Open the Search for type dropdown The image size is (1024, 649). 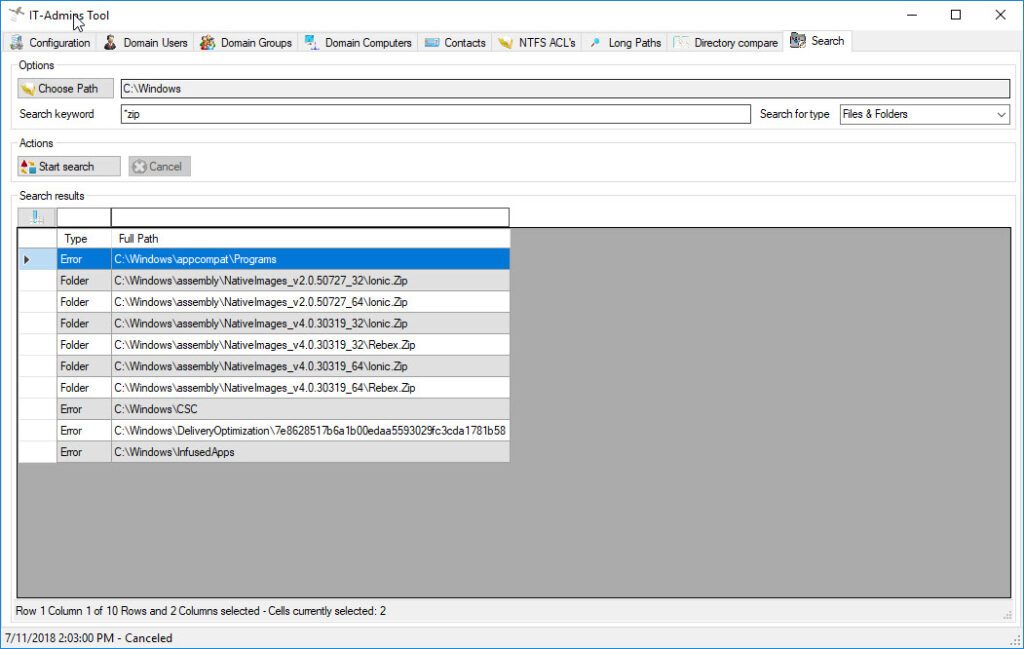pos(1002,114)
